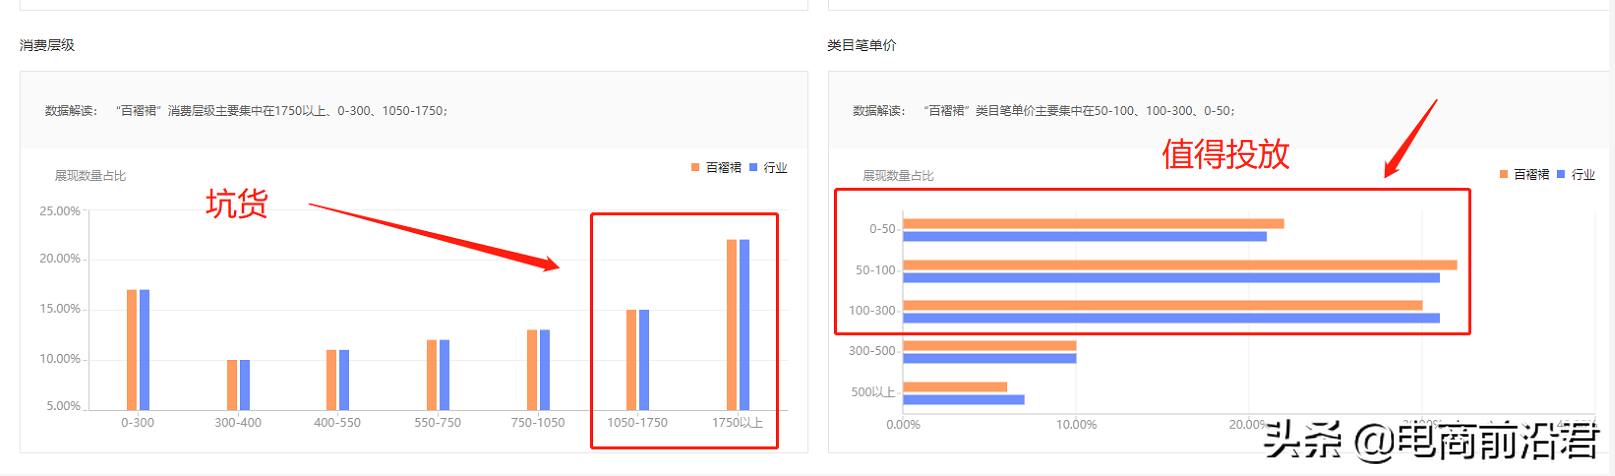Click the 类目笔单价 section heading
Screen dimensions: 1615x476
(862, 45)
